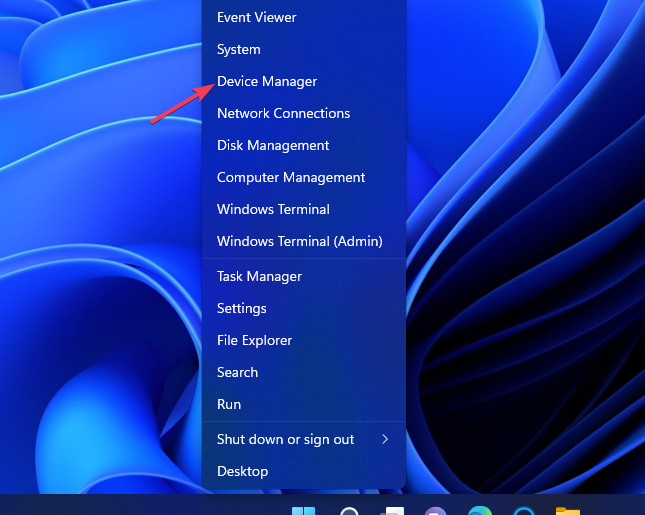Open Settings from the power user menu

[304, 309]
